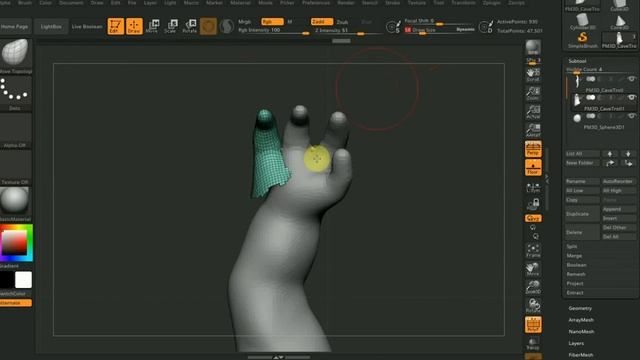
Task: Click the orange gizmo 3D icon
Action: (x=208, y=27)
